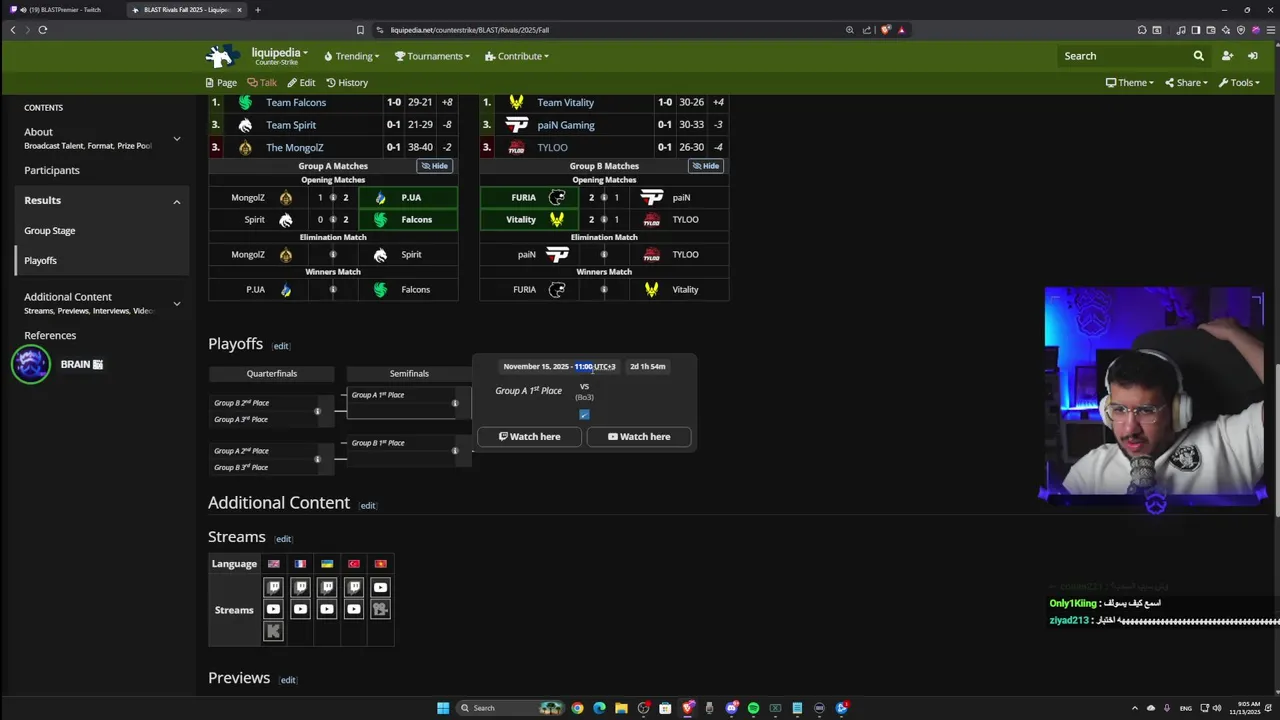1280x720 pixels.
Task: Click the Twitch Watch here button
Action: (x=529, y=437)
